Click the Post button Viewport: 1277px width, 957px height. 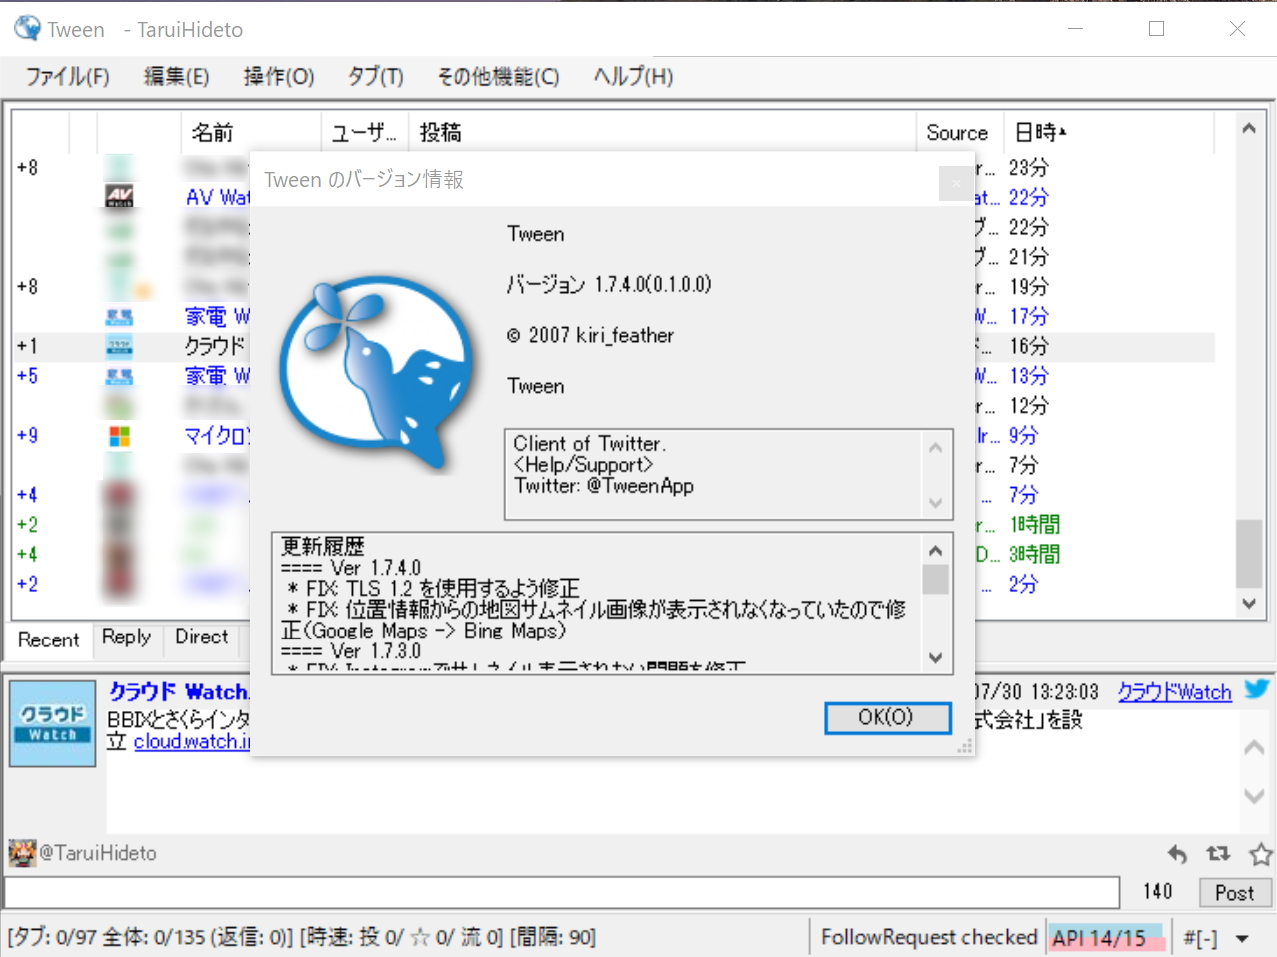tap(1234, 892)
